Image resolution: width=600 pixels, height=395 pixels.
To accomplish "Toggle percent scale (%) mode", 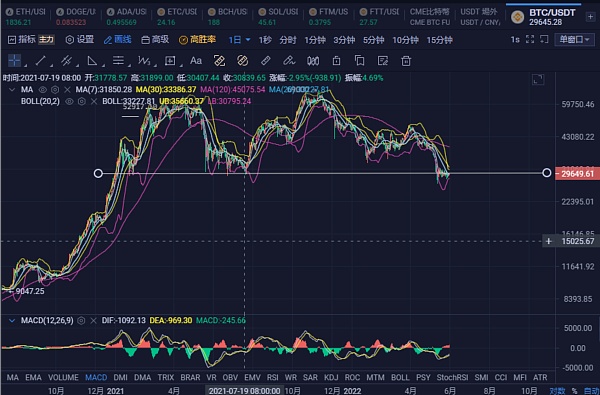I will pyautogui.click(x=574, y=391).
